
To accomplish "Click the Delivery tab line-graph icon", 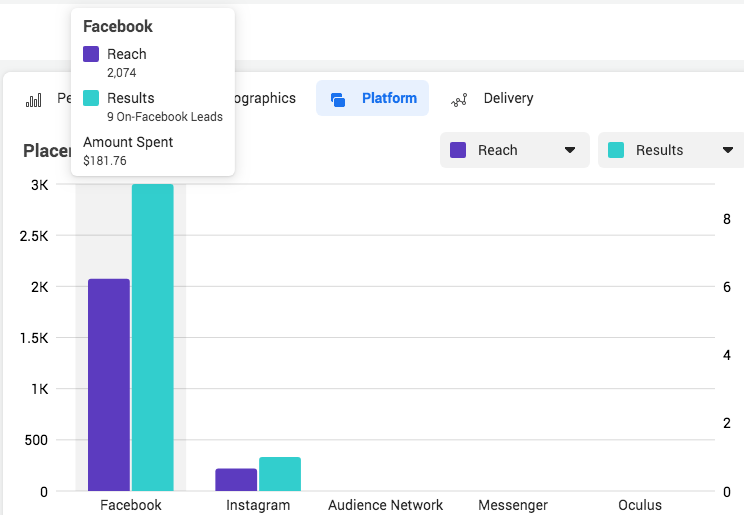I will [x=460, y=99].
